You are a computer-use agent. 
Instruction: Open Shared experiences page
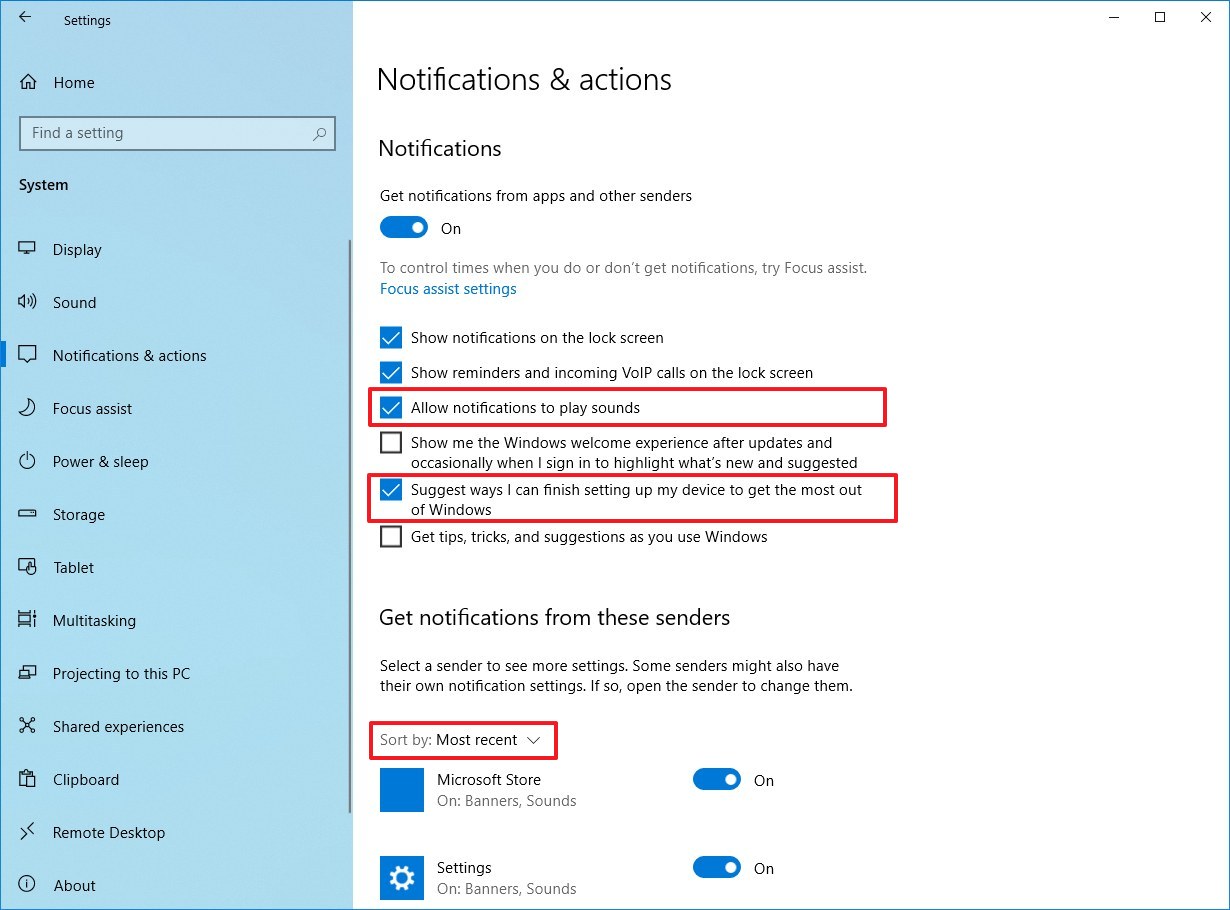click(118, 727)
